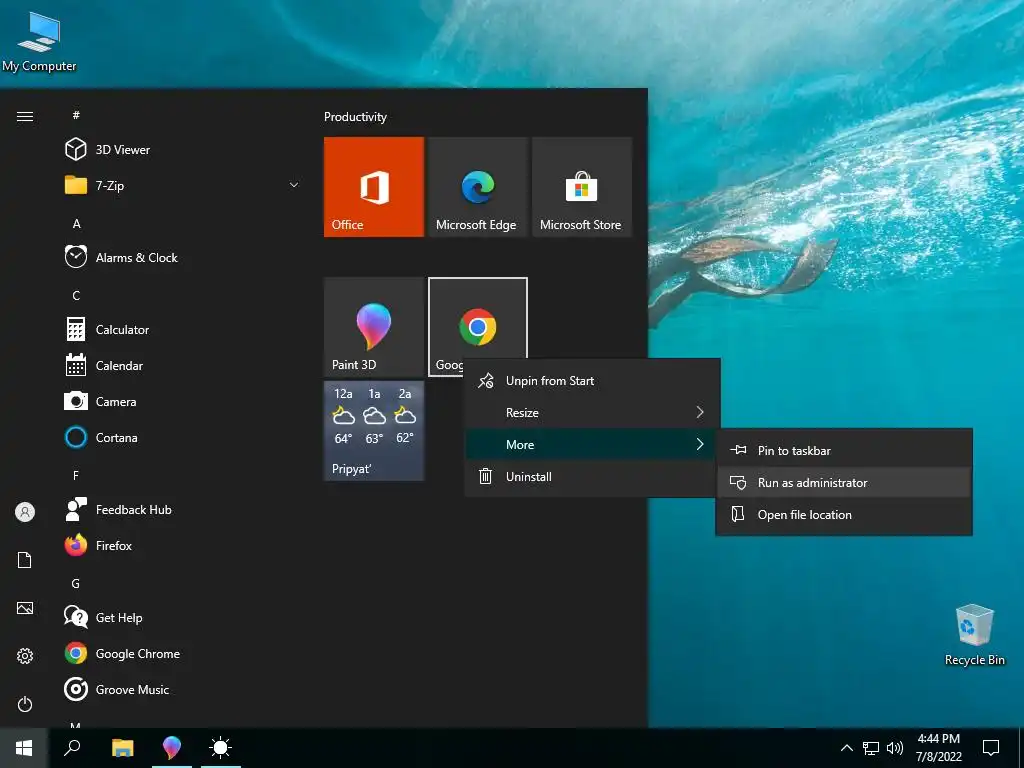Select Pin to taskbar
Viewport: 1024px width, 768px height.
point(844,451)
